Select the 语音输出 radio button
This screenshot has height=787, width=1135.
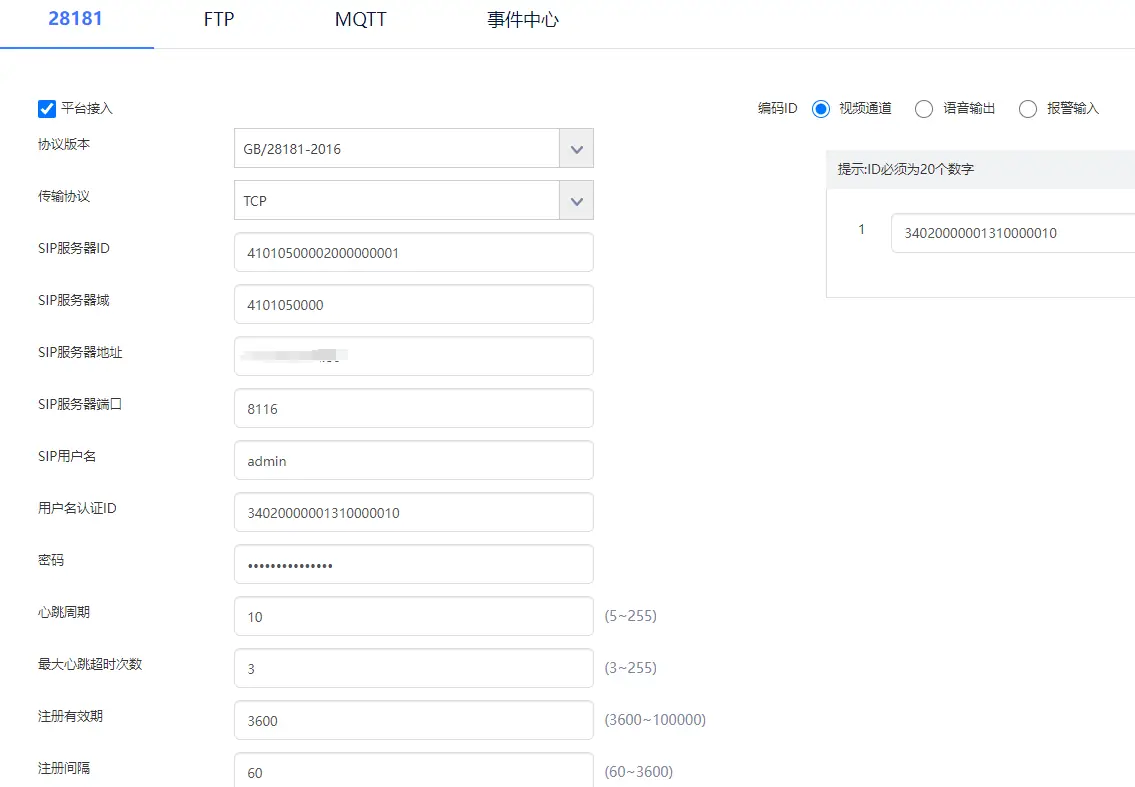click(924, 109)
